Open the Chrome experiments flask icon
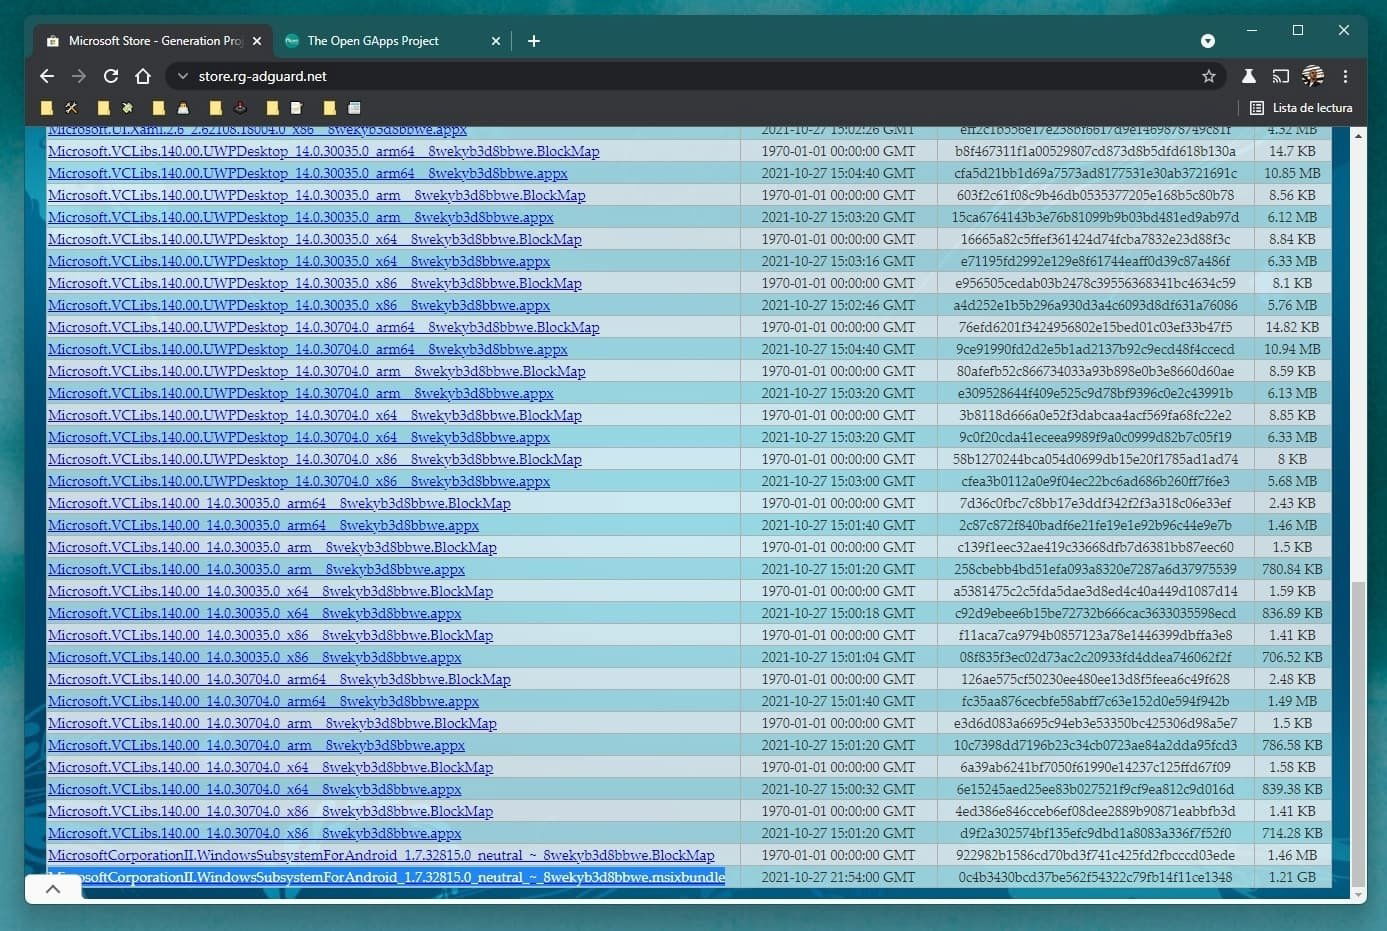This screenshot has height=931, width=1387. (x=1248, y=76)
